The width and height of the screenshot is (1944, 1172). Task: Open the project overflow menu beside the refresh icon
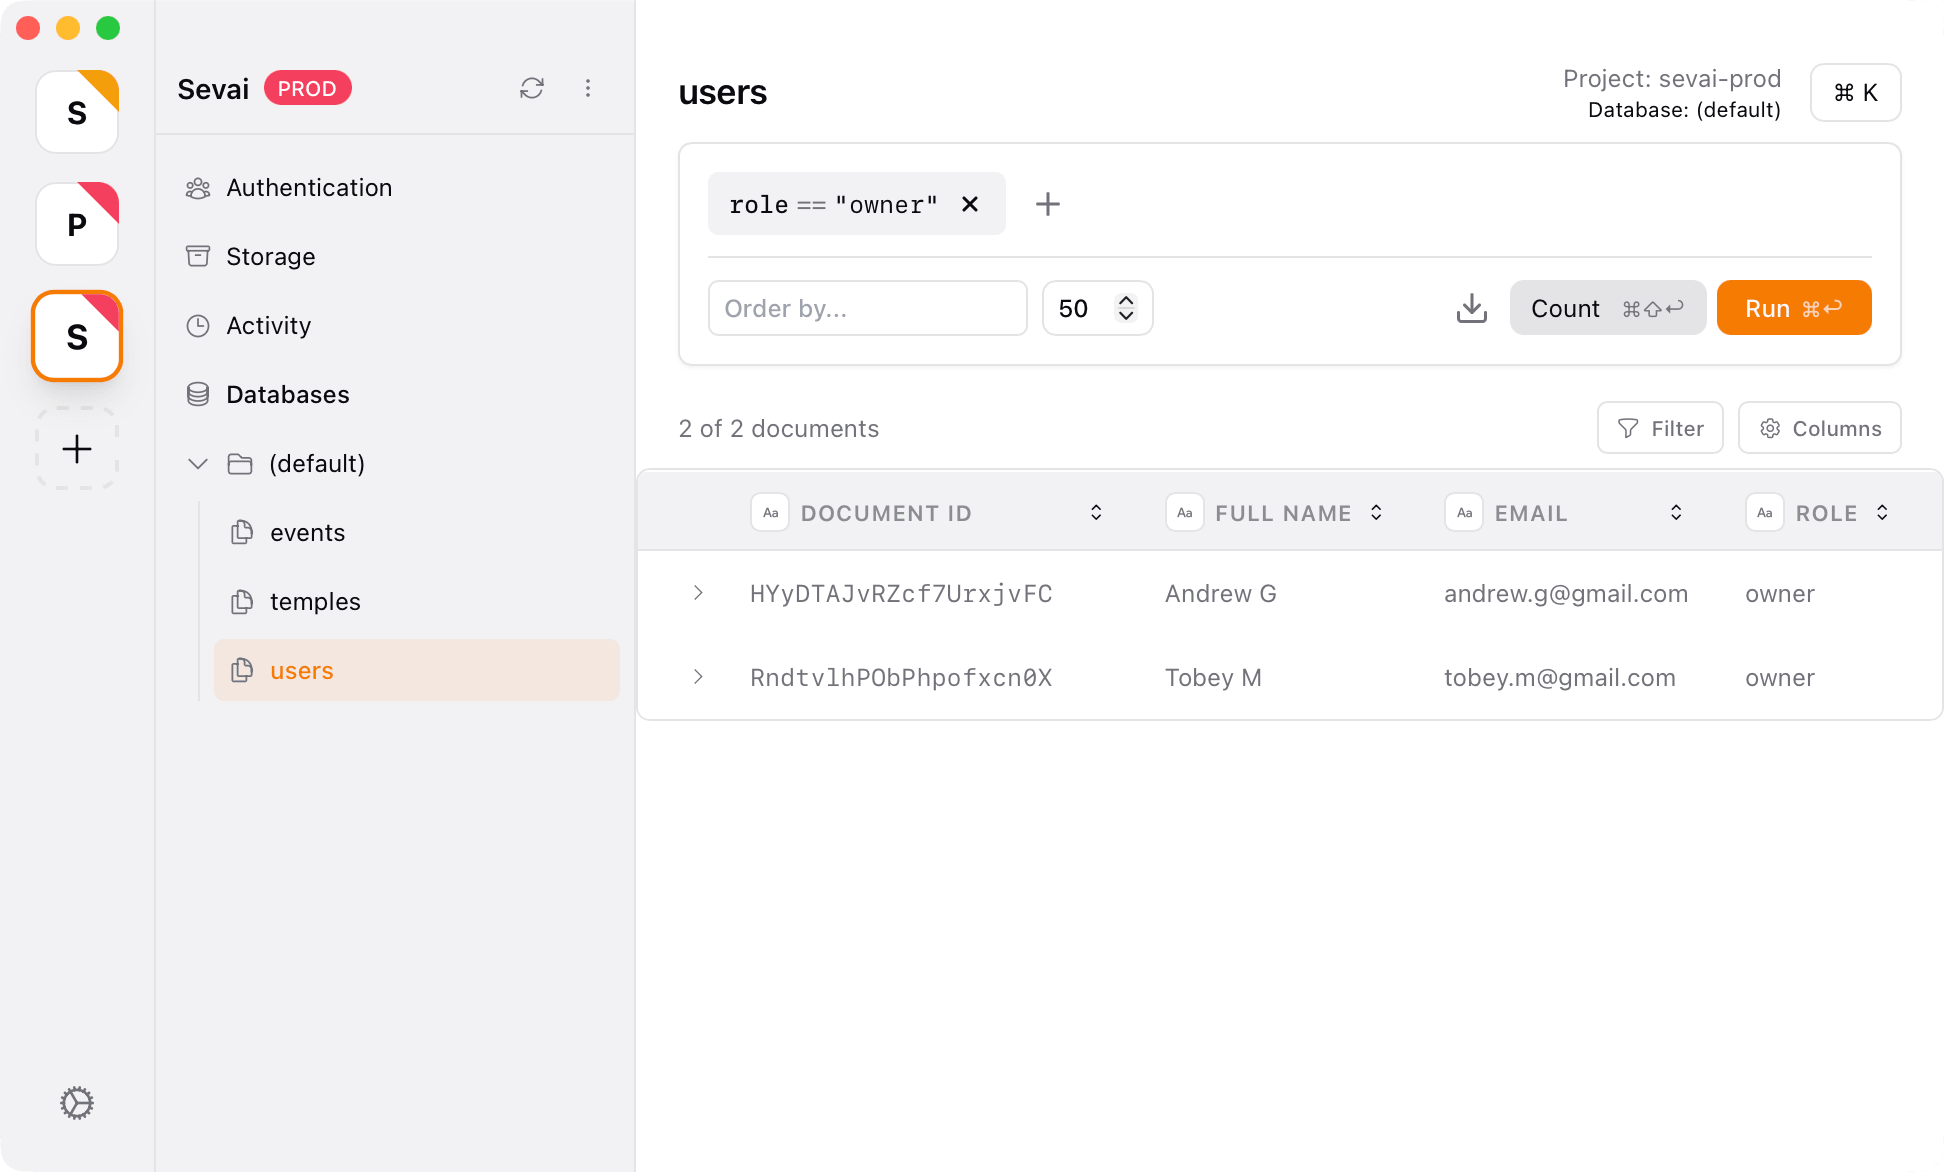[x=588, y=88]
